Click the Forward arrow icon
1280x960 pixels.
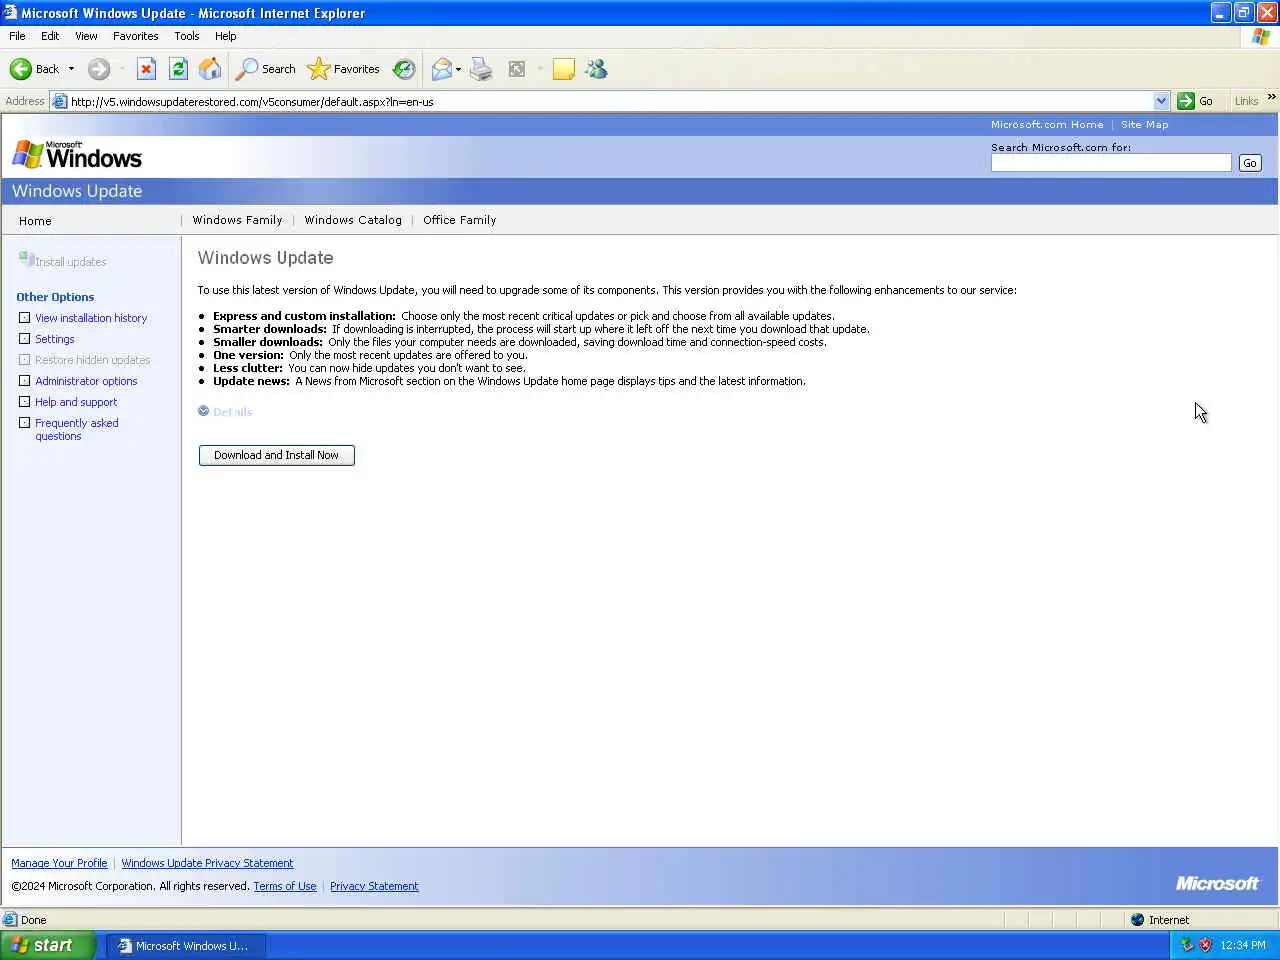click(98, 69)
